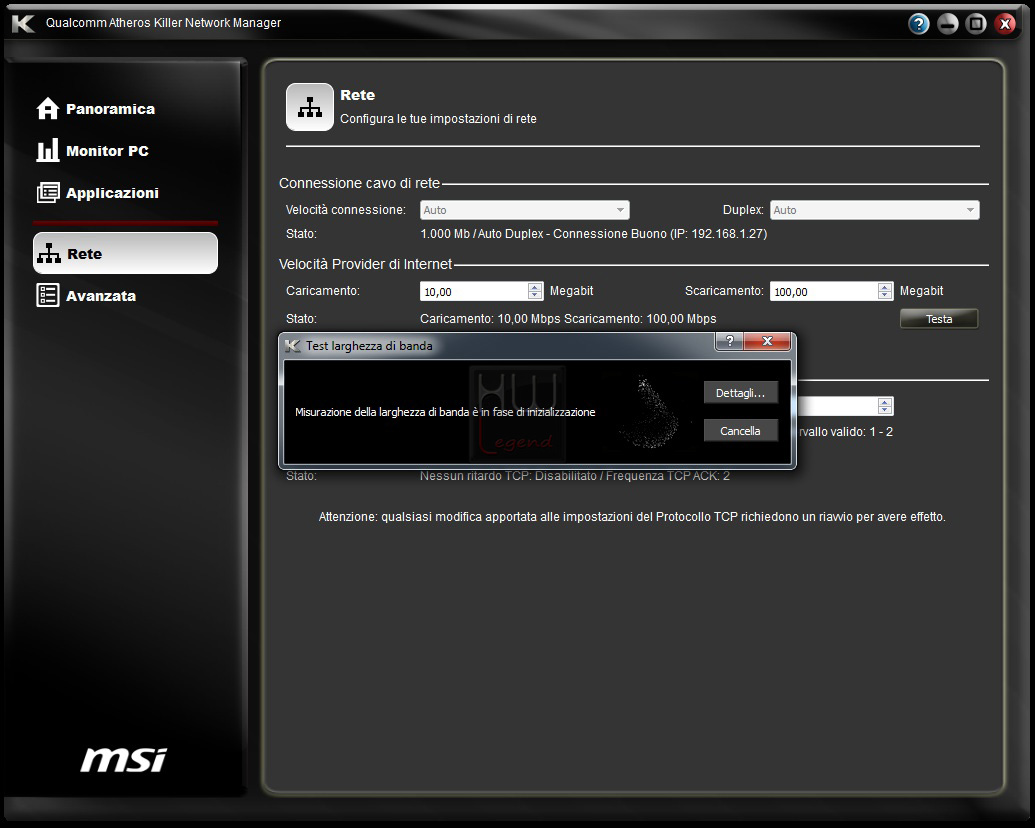Viewport: 1035px width, 828px height.
Task: Close the Test larghezza di banda dialog
Action: coord(767,341)
